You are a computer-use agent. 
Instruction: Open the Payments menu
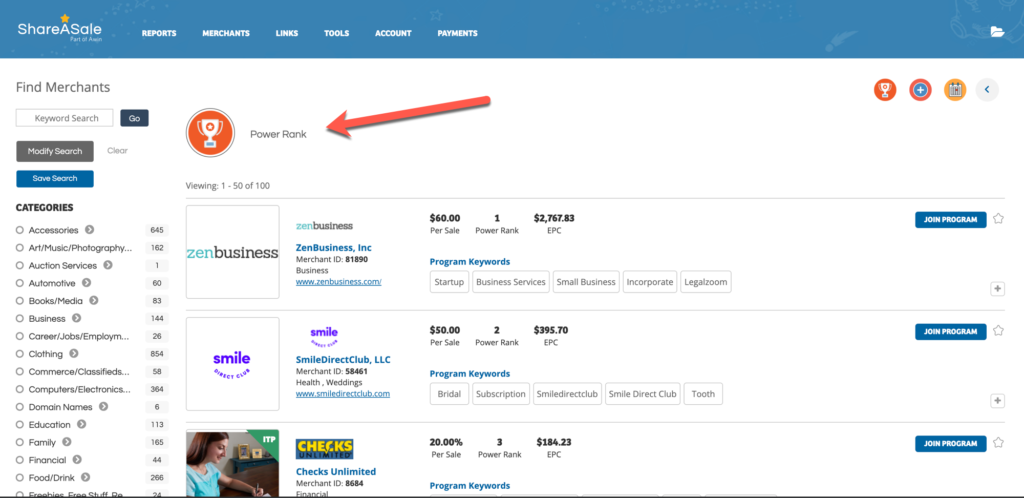[457, 33]
